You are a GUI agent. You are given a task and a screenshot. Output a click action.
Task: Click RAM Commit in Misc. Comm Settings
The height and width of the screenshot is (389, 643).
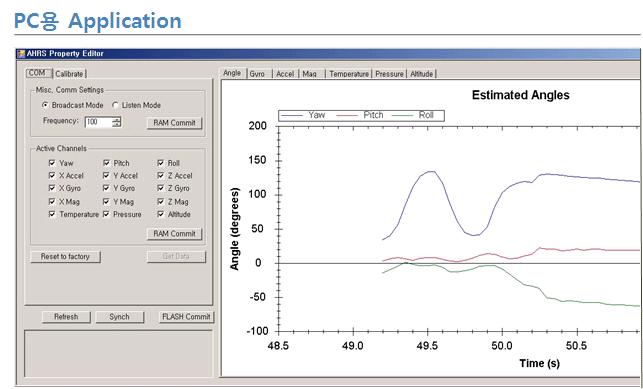pos(174,123)
